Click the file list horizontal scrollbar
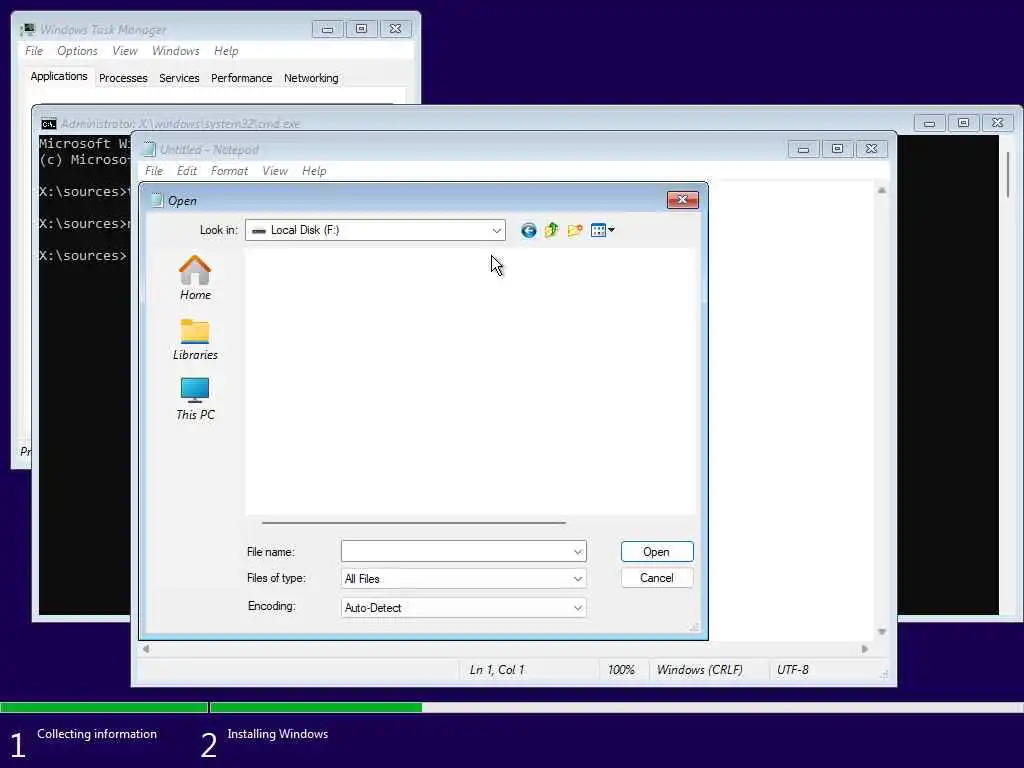The height and width of the screenshot is (768, 1024). click(414, 522)
